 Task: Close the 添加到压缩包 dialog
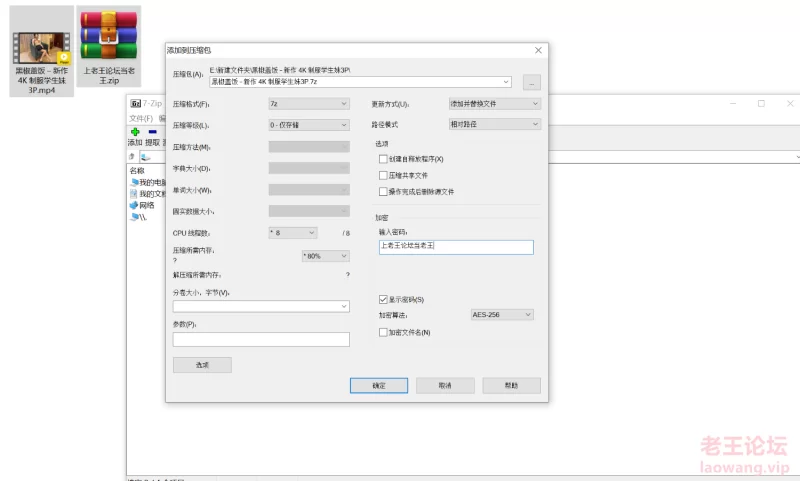[538, 50]
